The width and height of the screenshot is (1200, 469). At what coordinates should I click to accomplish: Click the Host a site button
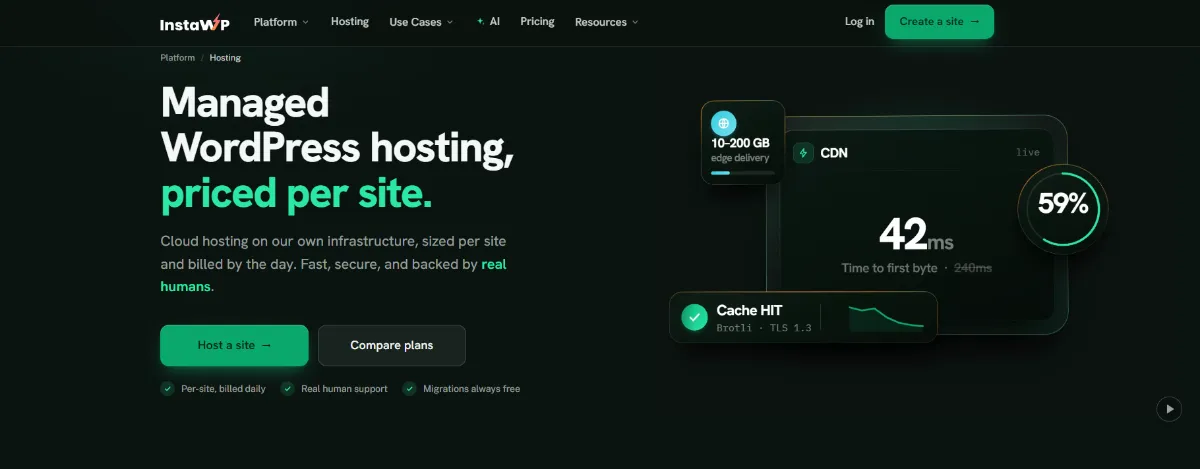pos(234,345)
